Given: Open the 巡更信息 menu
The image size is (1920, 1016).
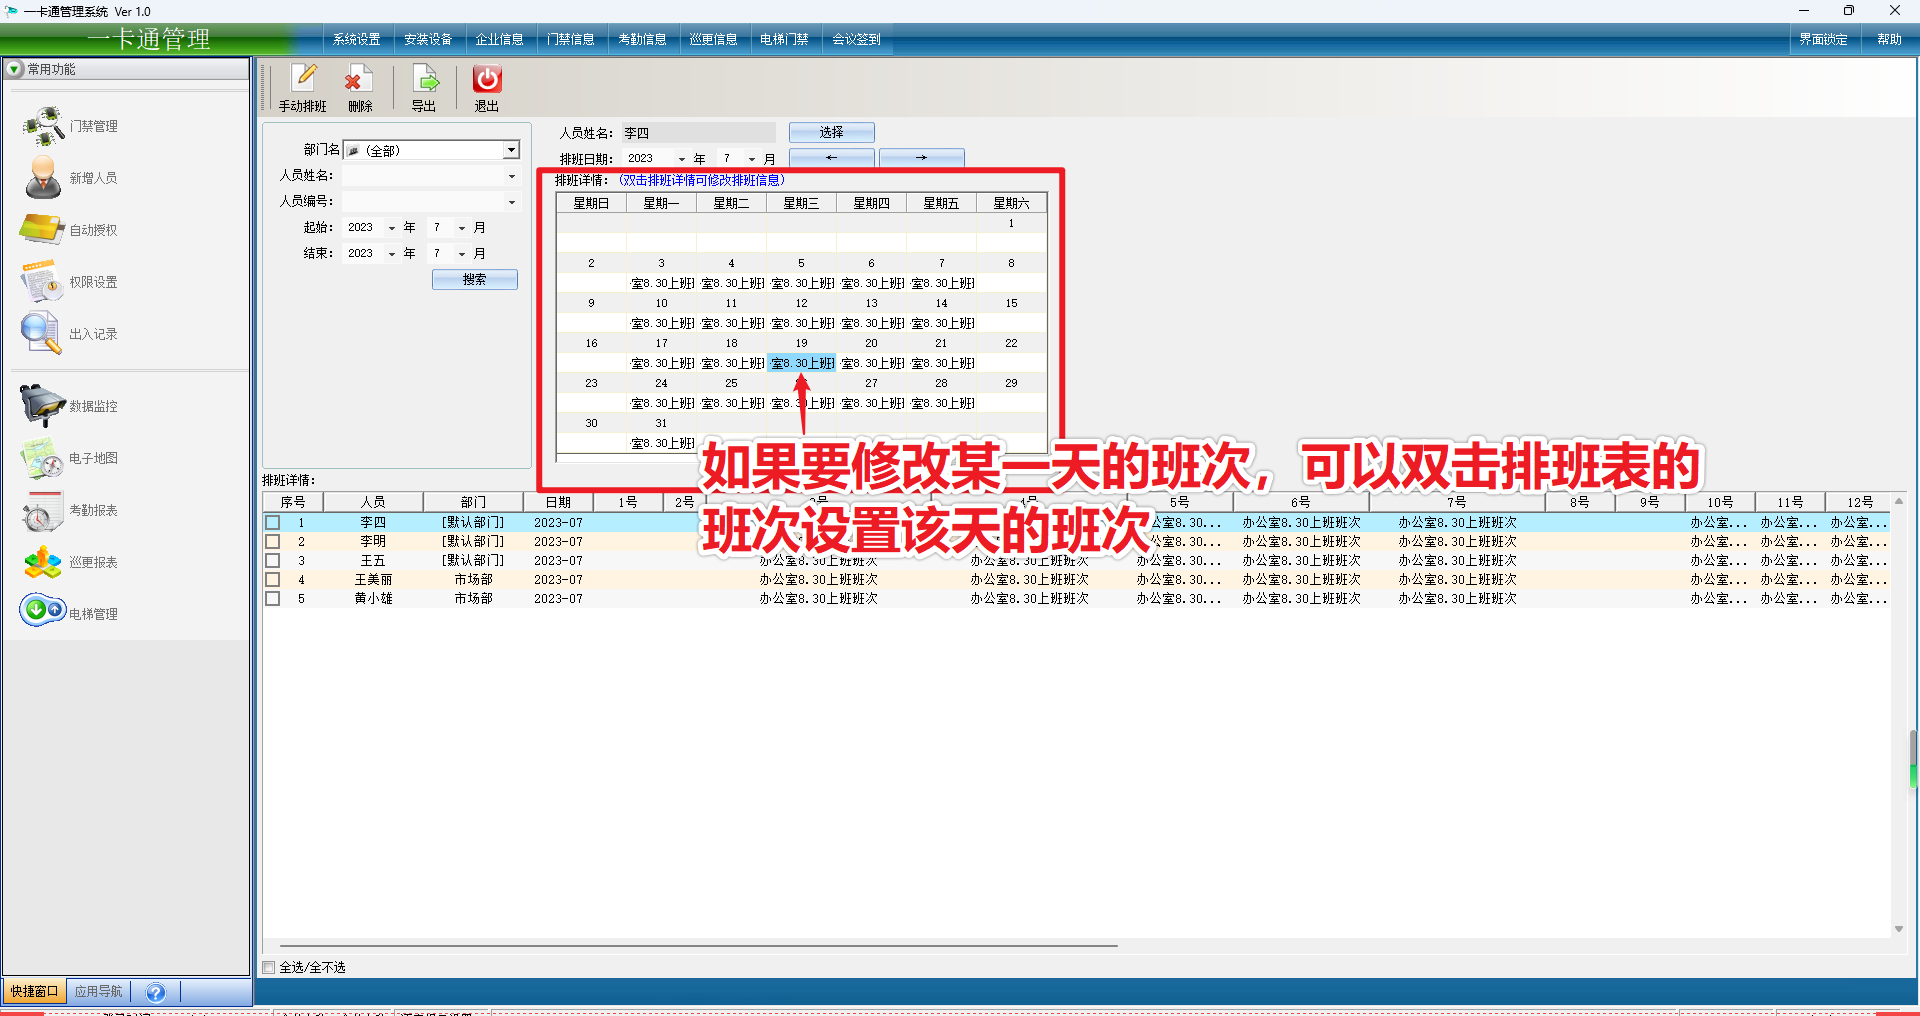Looking at the screenshot, I should 713,39.
